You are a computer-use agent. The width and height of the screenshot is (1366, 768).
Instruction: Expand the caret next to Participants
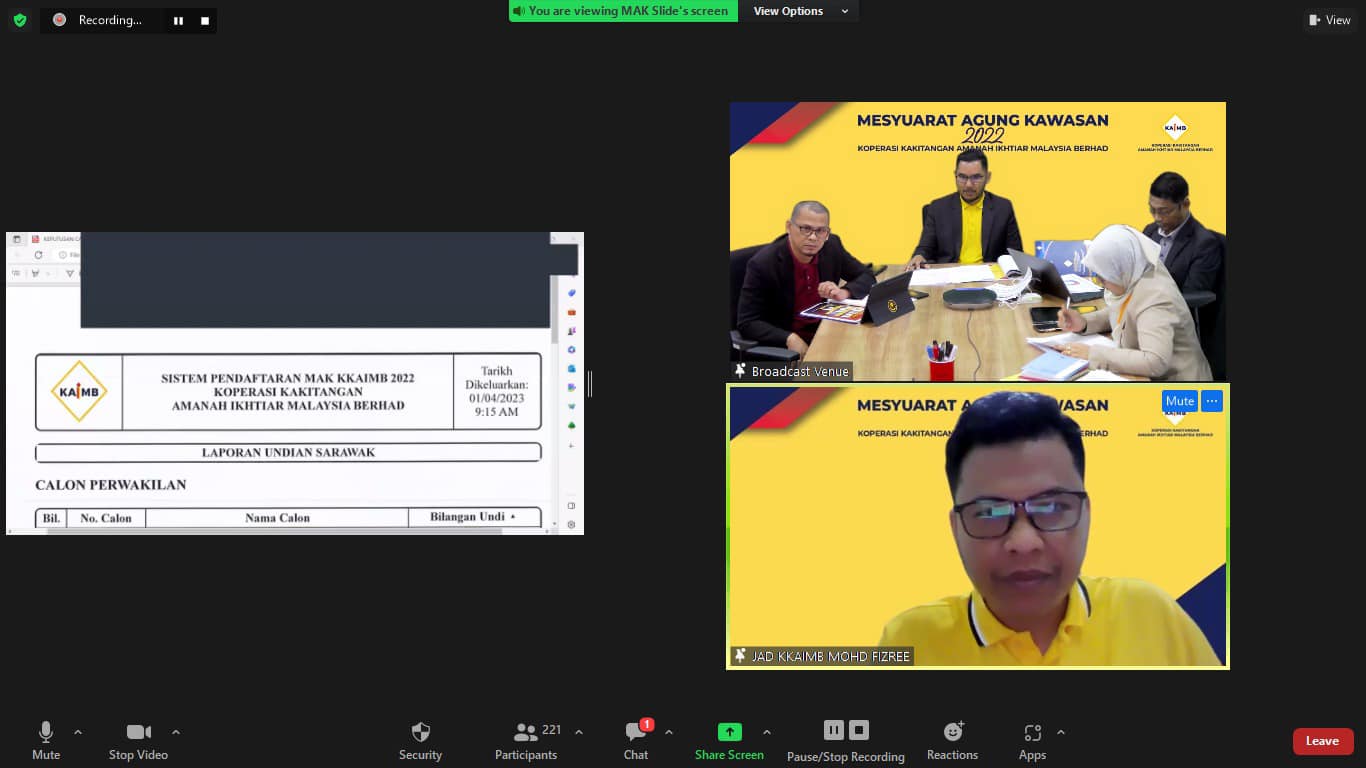coord(579,732)
